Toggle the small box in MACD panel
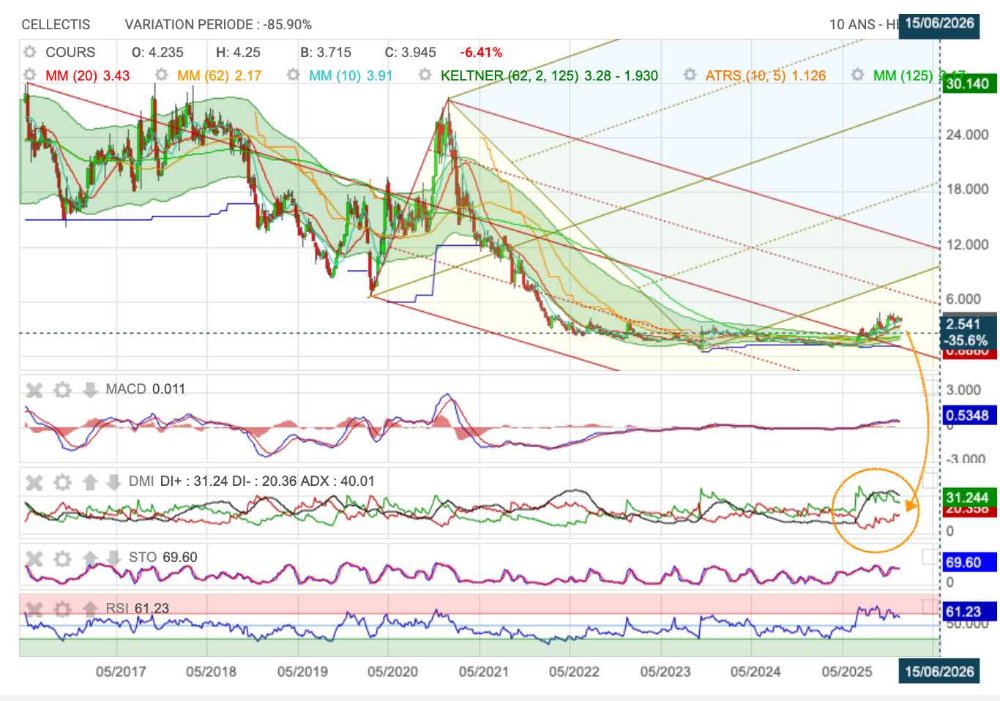The height and width of the screenshot is (701, 1000). point(931,387)
